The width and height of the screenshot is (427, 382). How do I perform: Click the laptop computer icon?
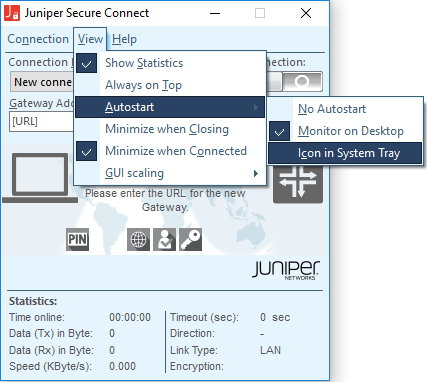click(40, 178)
